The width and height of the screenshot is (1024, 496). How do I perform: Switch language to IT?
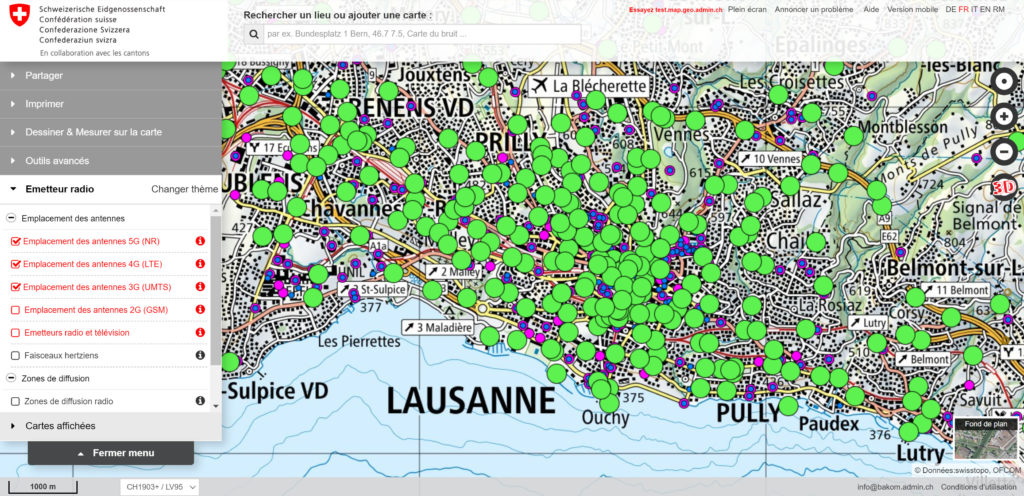pyautogui.click(x=974, y=10)
